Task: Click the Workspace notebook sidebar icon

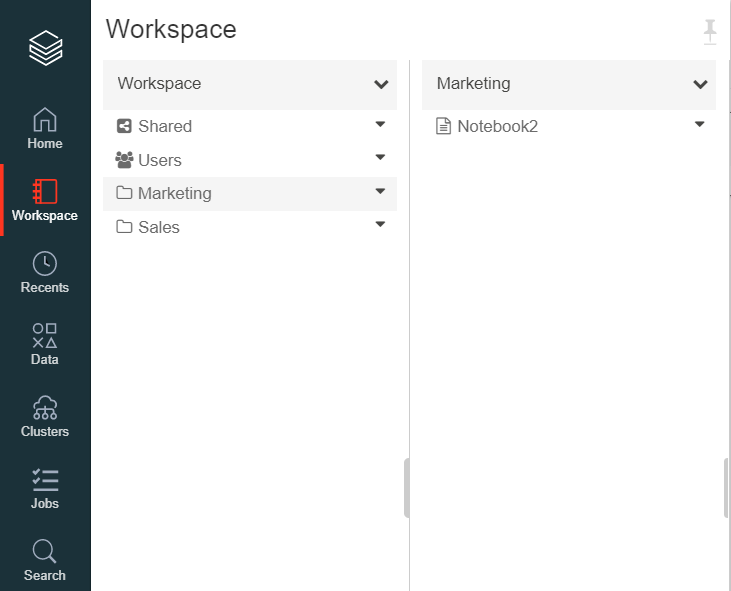Action: point(45,192)
